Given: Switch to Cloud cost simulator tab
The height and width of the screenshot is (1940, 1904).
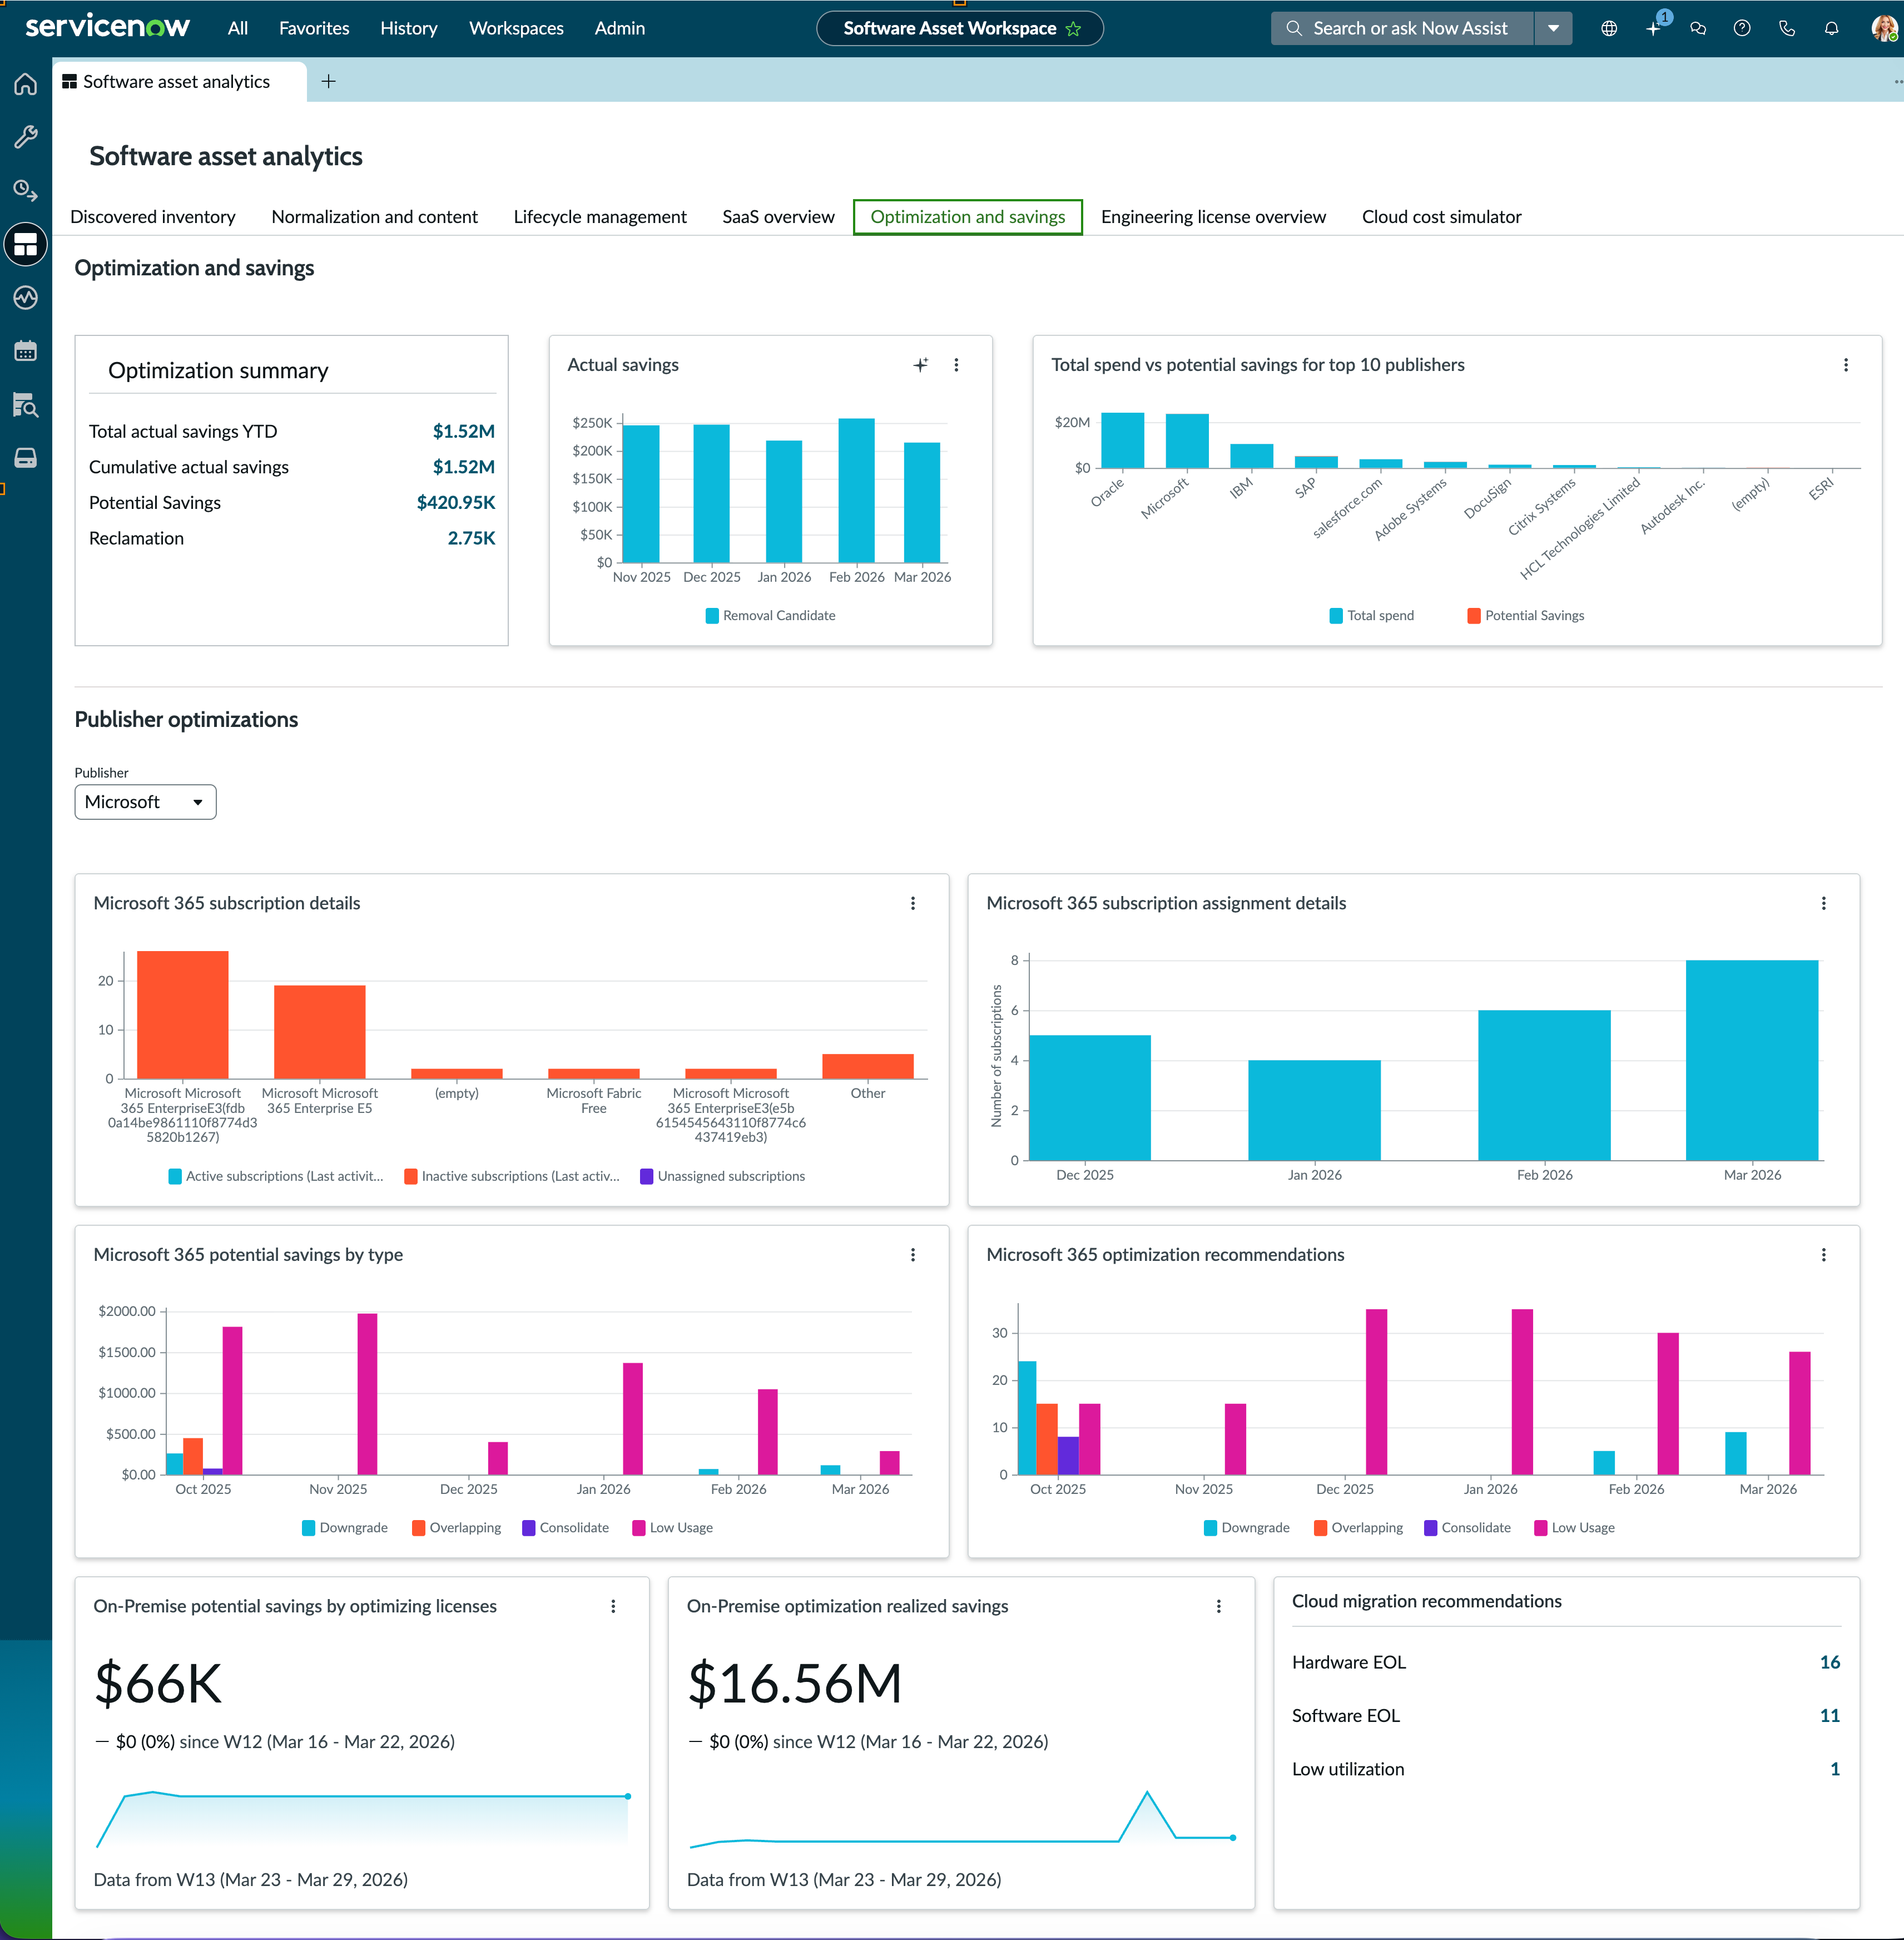Looking at the screenshot, I should tap(1441, 217).
